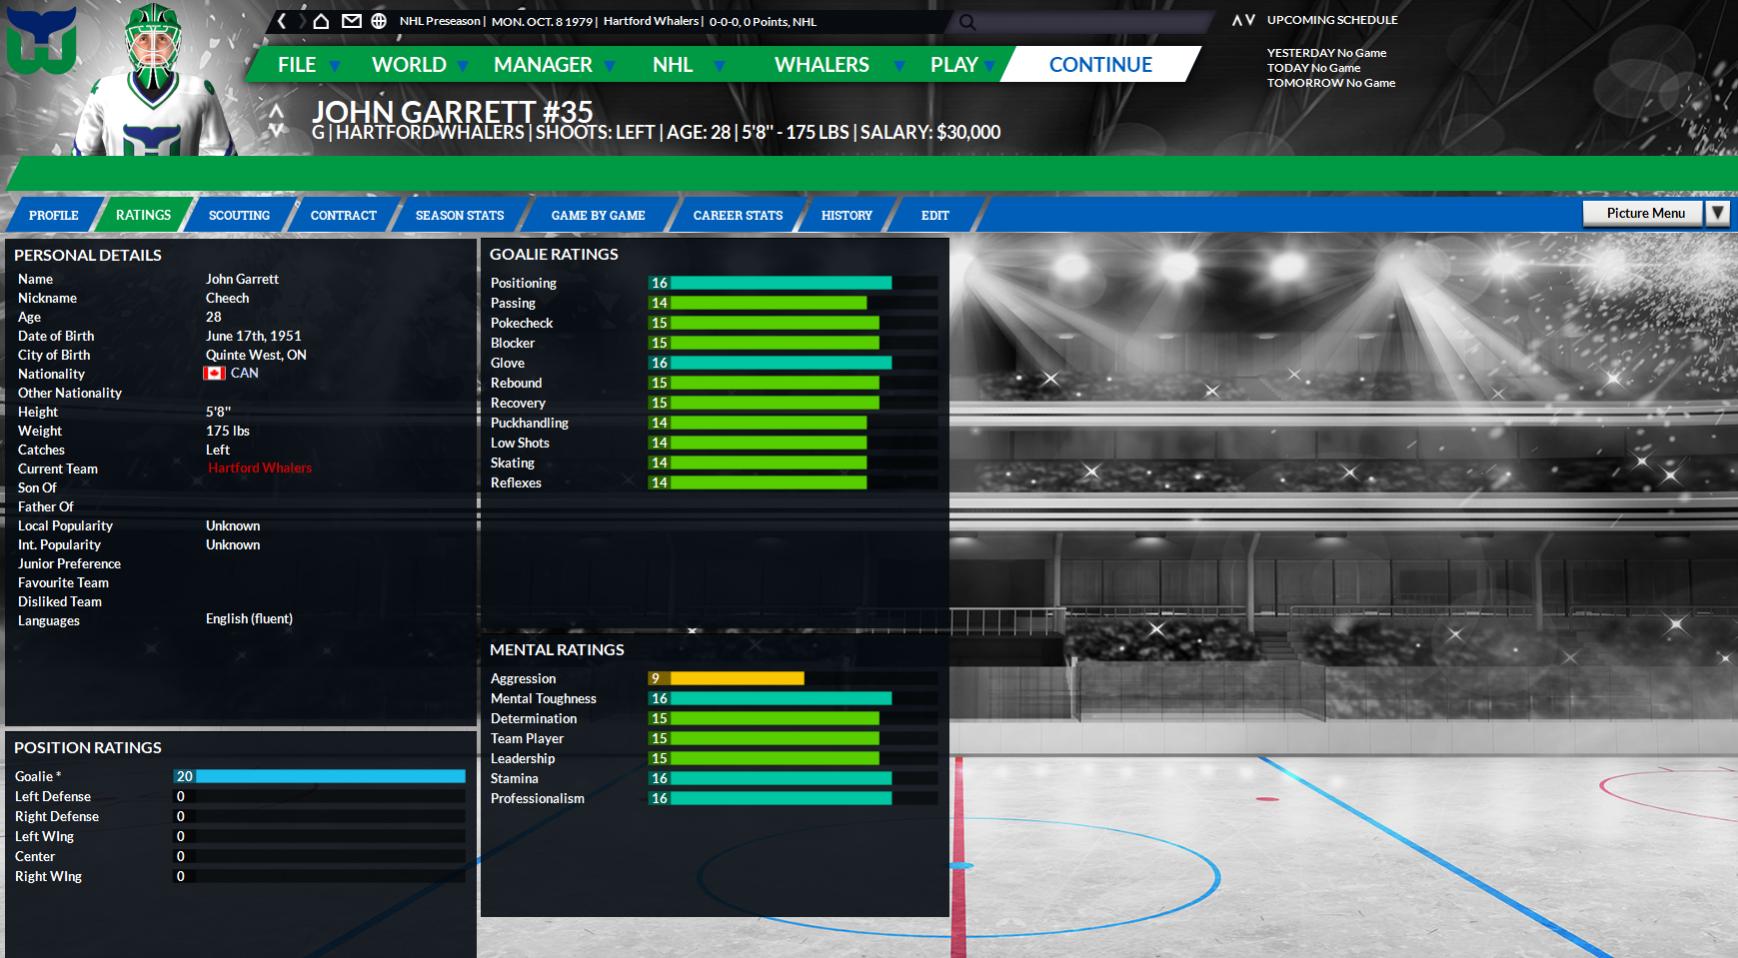Collapse the upcoming schedule with the up arrow
This screenshot has width=1738, height=958.
1237,20
